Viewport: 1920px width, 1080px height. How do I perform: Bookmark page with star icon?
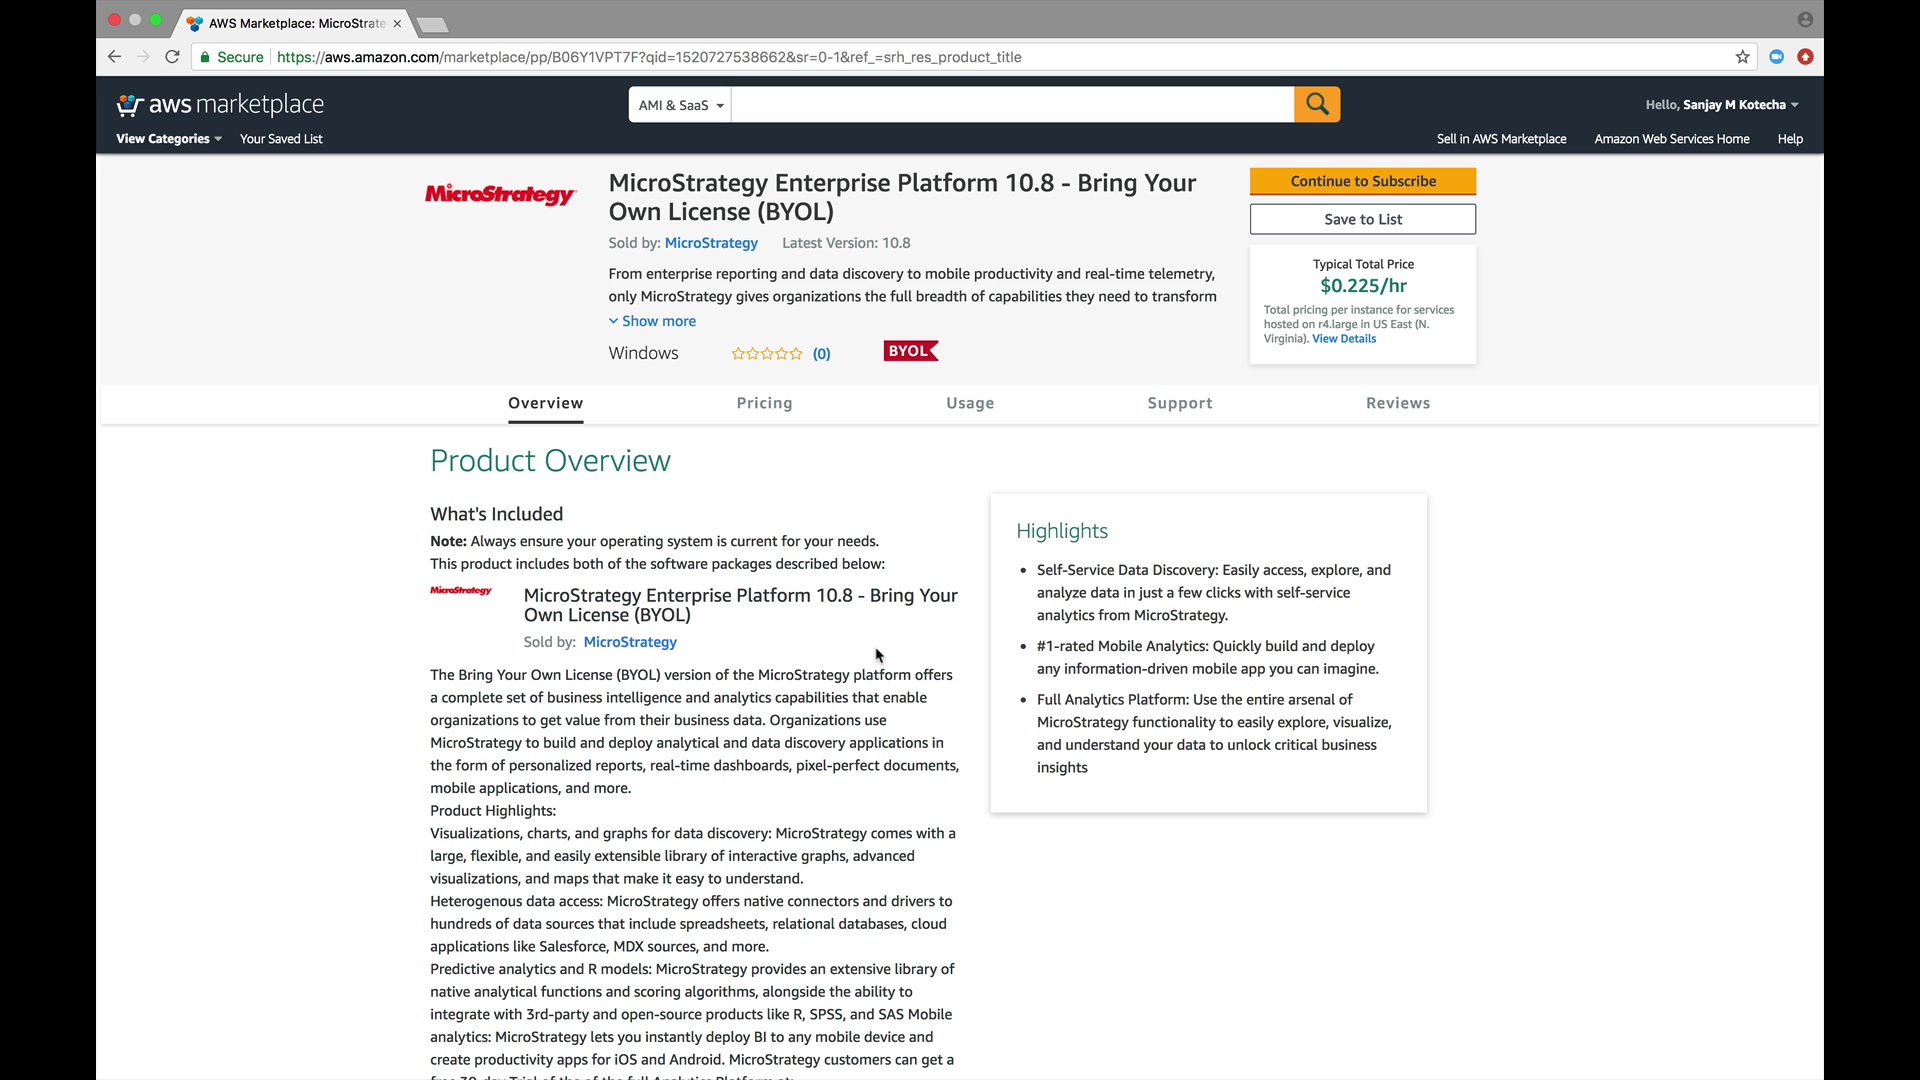pyautogui.click(x=1742, y=57)
